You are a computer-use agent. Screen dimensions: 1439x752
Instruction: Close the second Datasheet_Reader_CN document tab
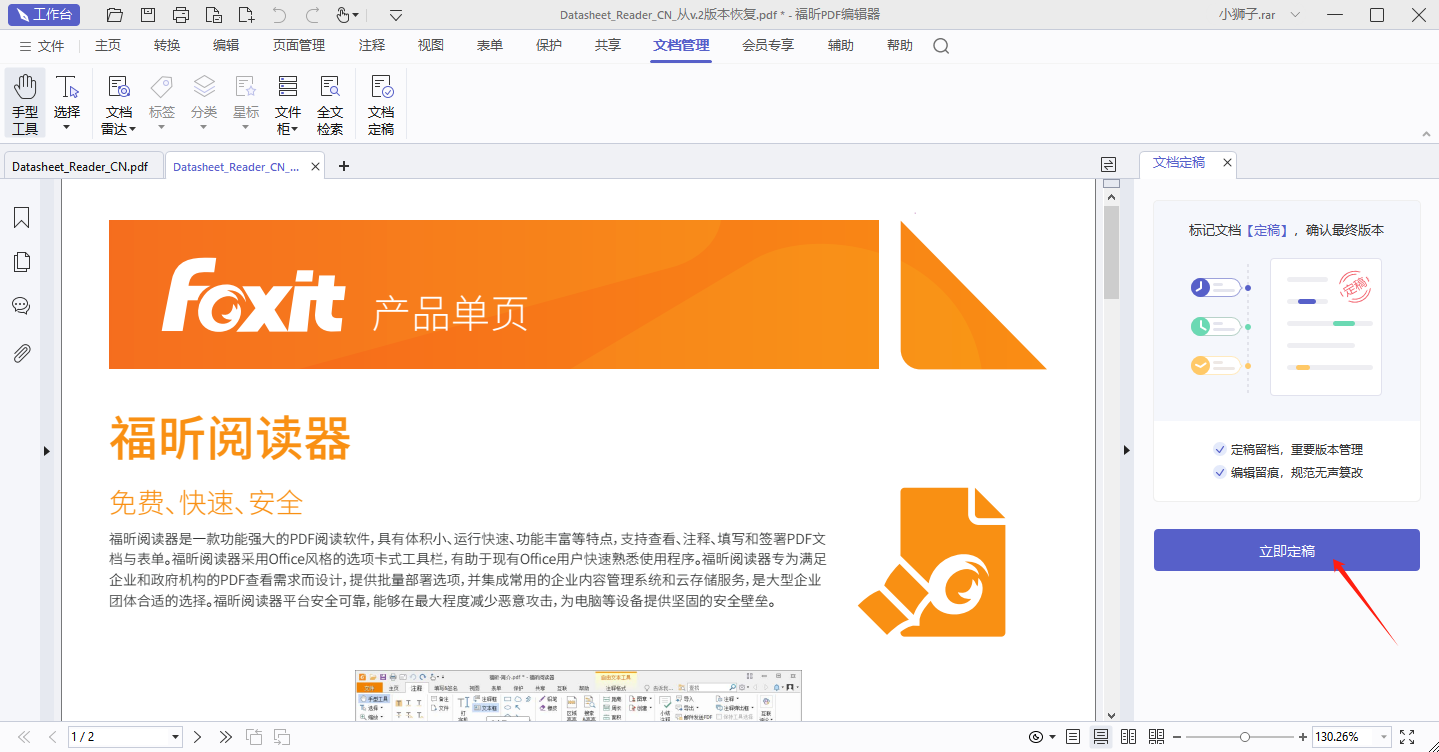(316, 167)
